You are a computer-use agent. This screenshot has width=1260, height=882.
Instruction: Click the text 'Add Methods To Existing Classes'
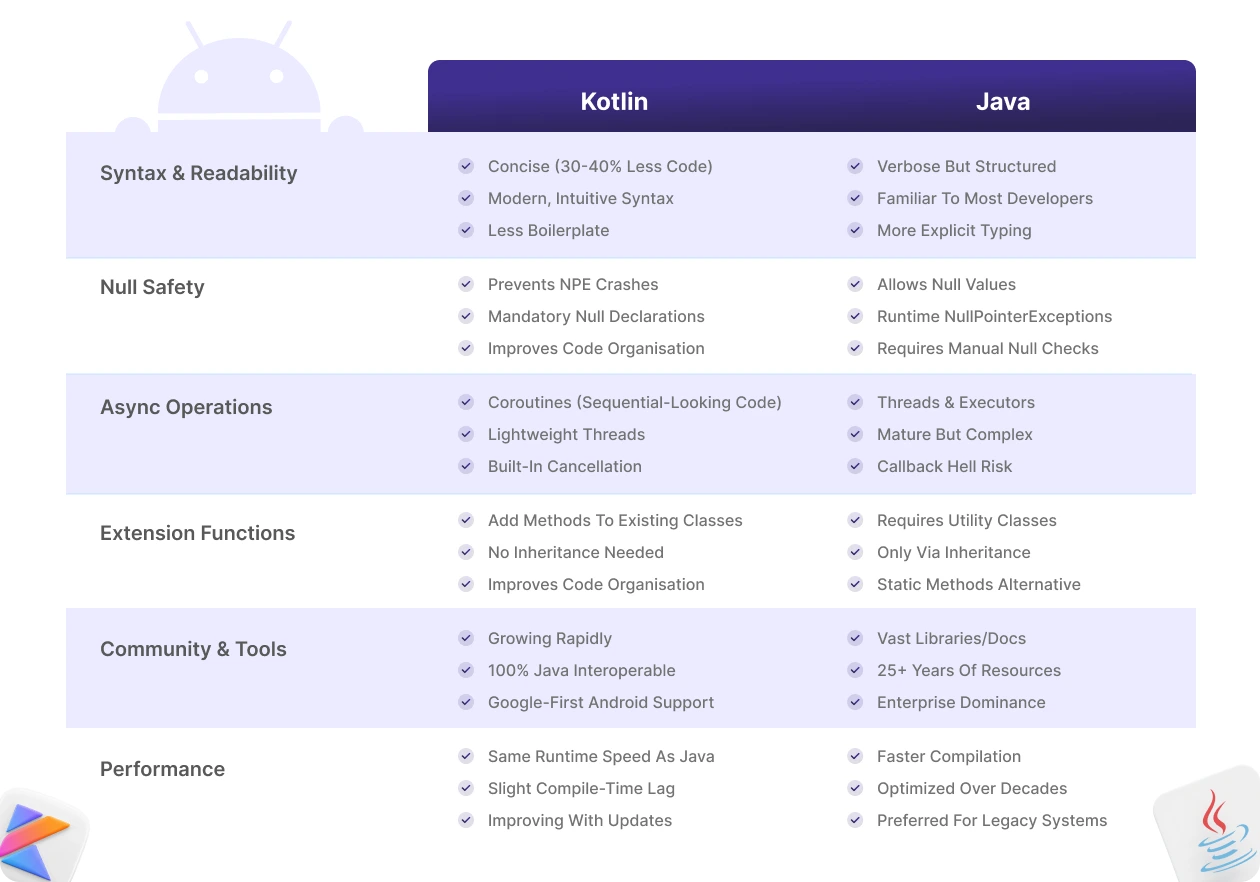point(615,520)
